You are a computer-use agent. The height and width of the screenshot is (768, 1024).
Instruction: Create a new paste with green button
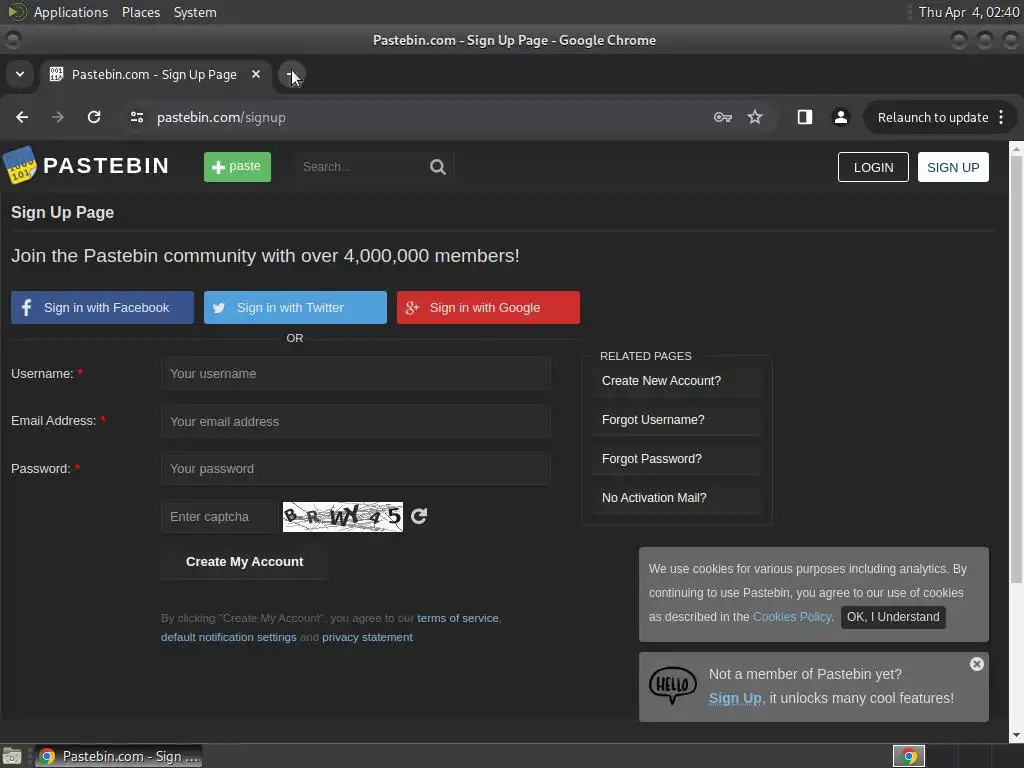click(237, 167)
